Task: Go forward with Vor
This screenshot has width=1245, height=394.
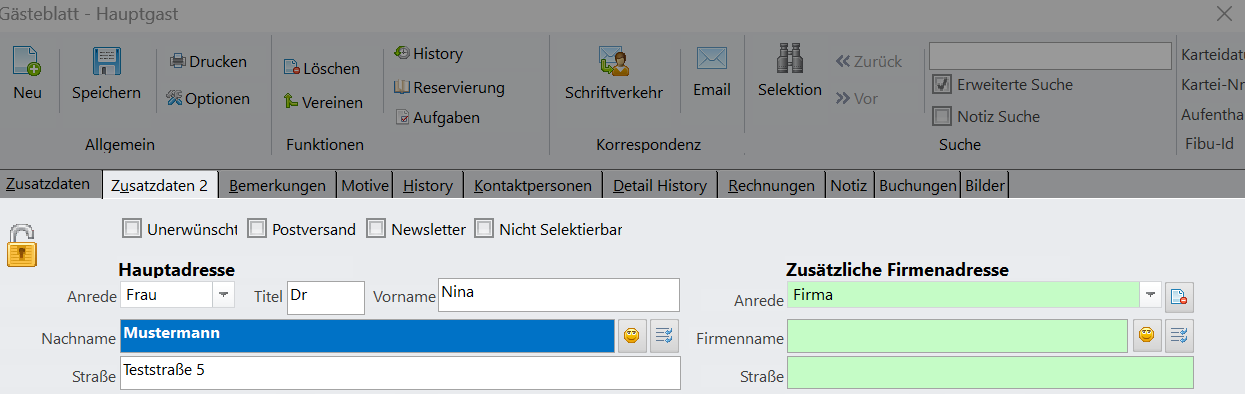Action: (x=856, y=98)
